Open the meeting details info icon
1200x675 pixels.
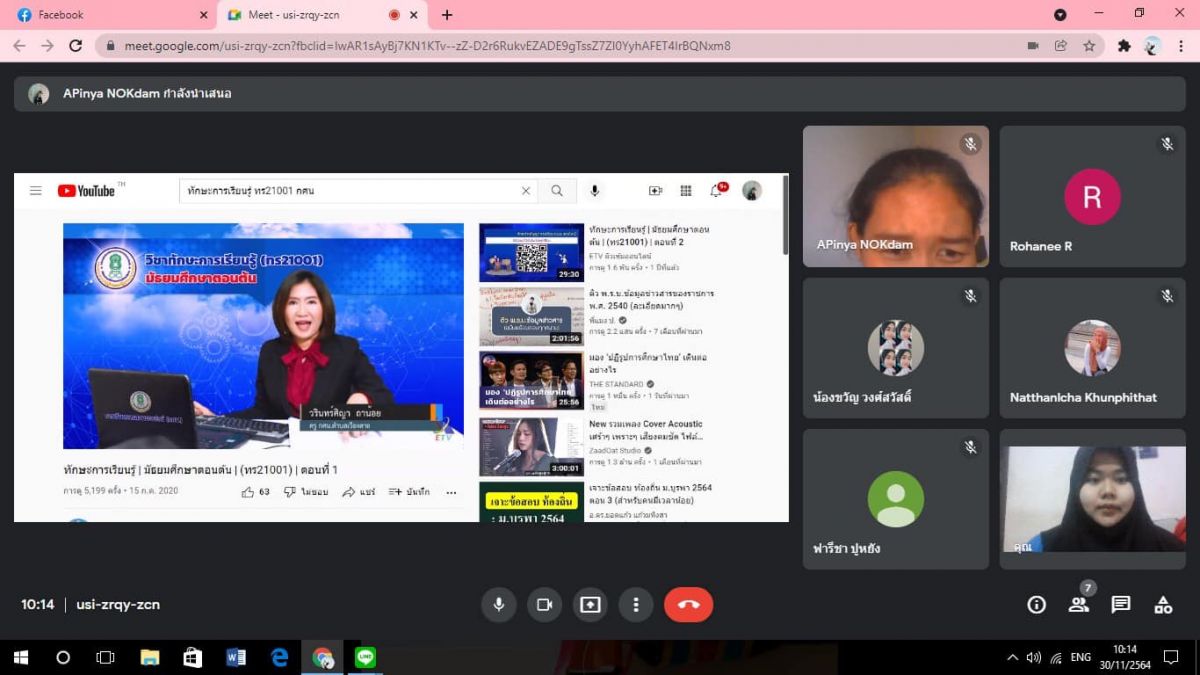[x=1037, y=604]
